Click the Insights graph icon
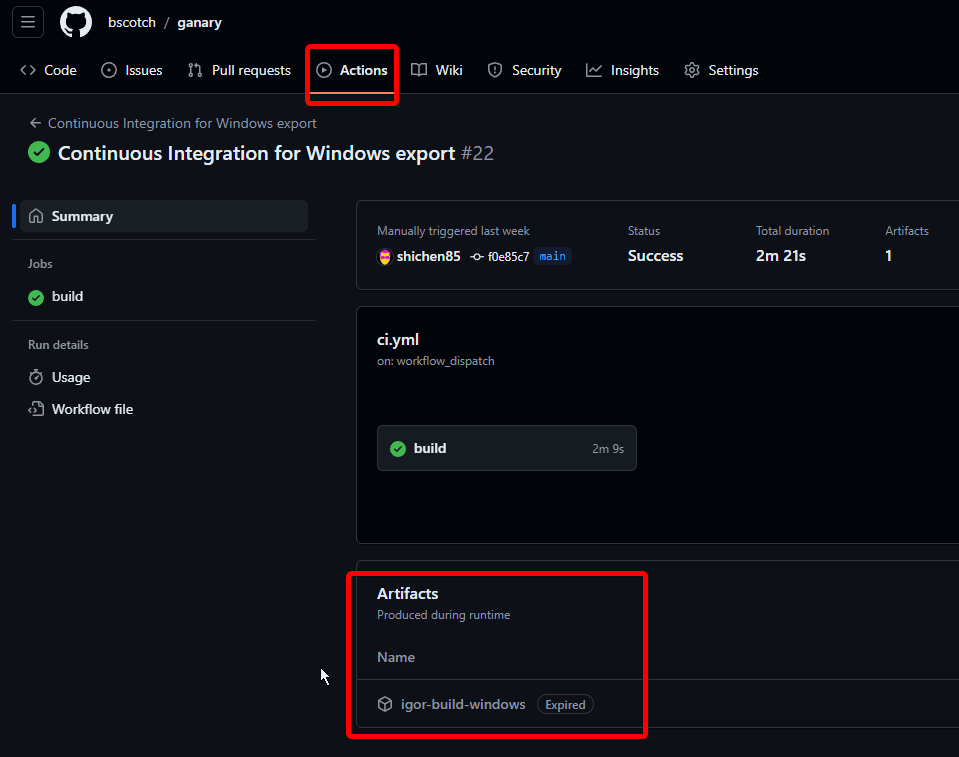Screen dimensions: 959x757 coord(594,70)
